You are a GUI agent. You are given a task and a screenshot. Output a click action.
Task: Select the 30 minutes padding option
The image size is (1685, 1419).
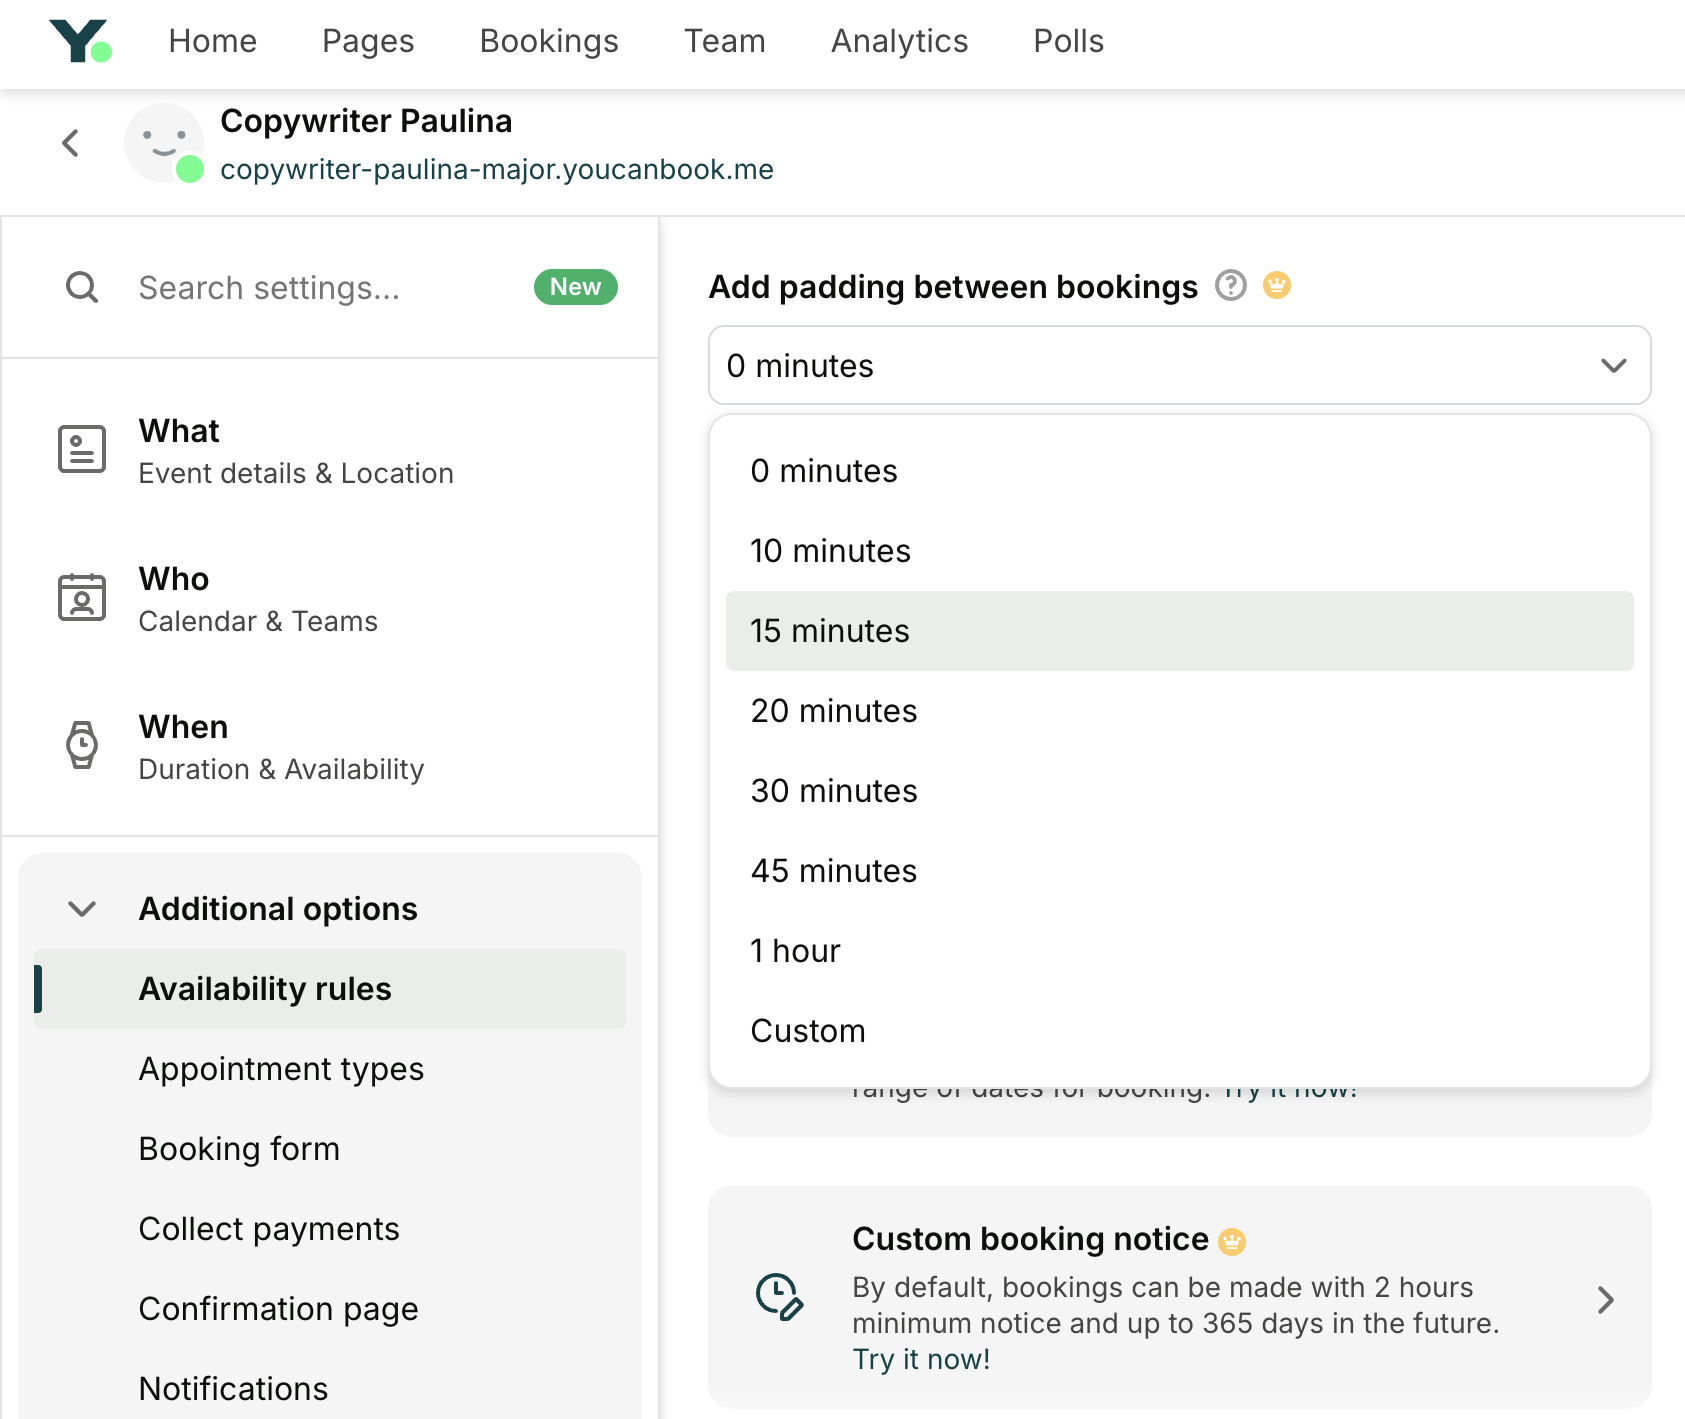pyautogui.click(x=833, y=790)
